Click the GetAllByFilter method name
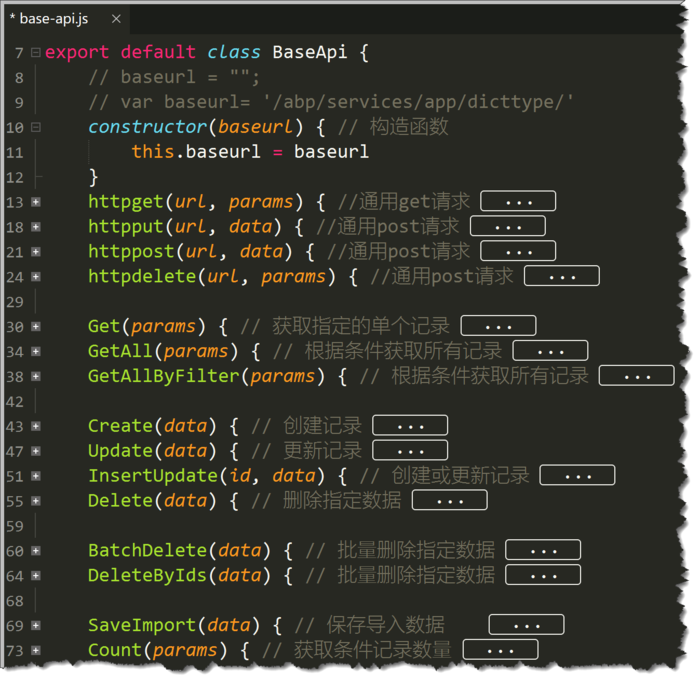 (x=164, y=377)
